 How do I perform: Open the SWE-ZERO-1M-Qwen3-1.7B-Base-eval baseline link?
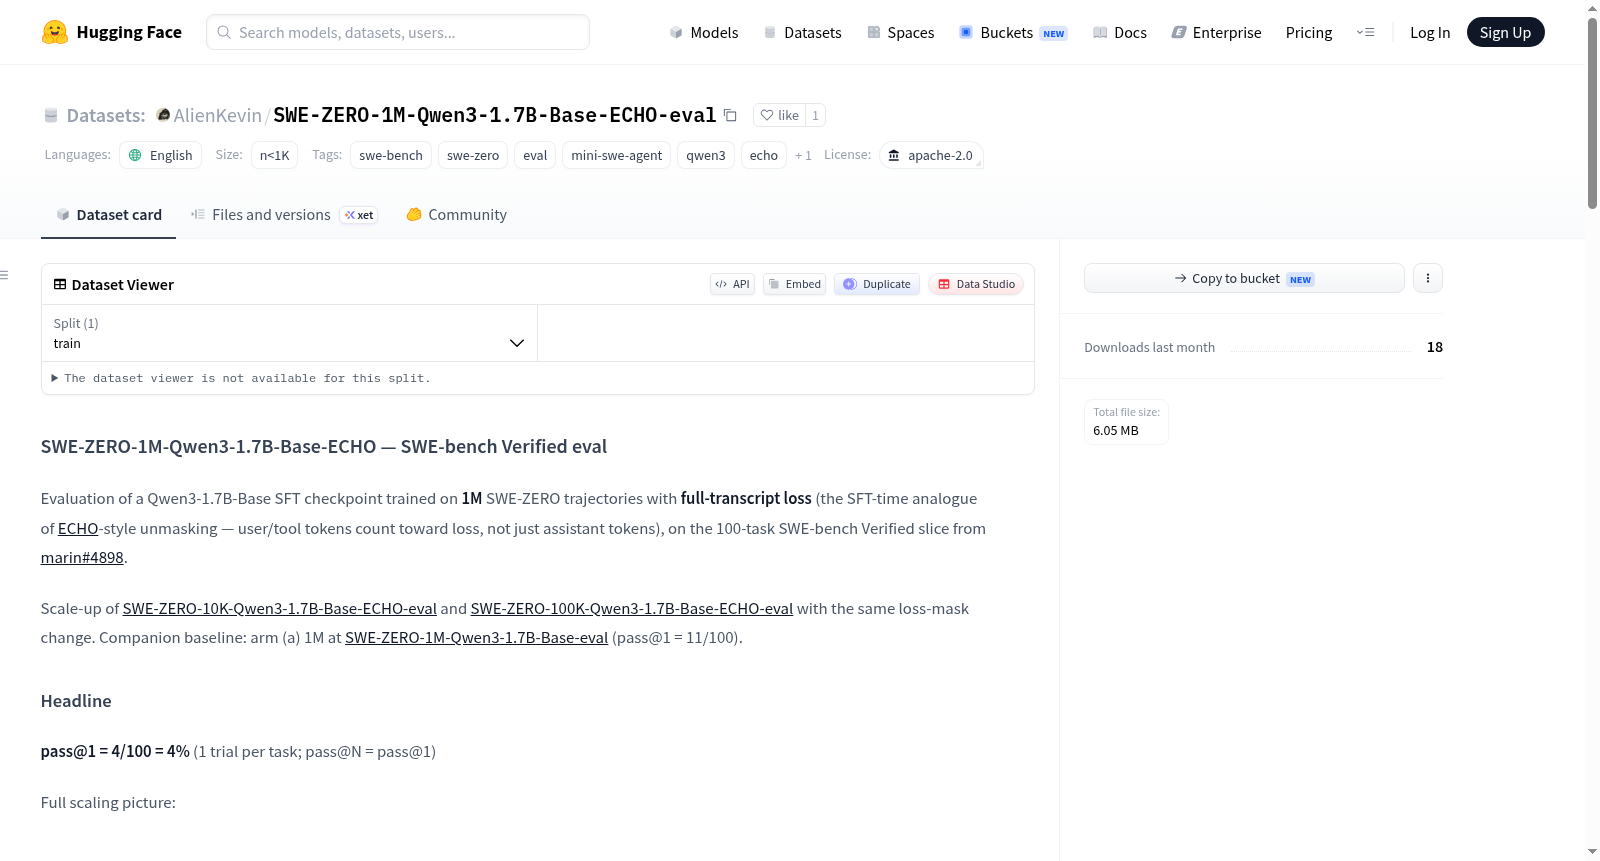(x=476, y=637)
